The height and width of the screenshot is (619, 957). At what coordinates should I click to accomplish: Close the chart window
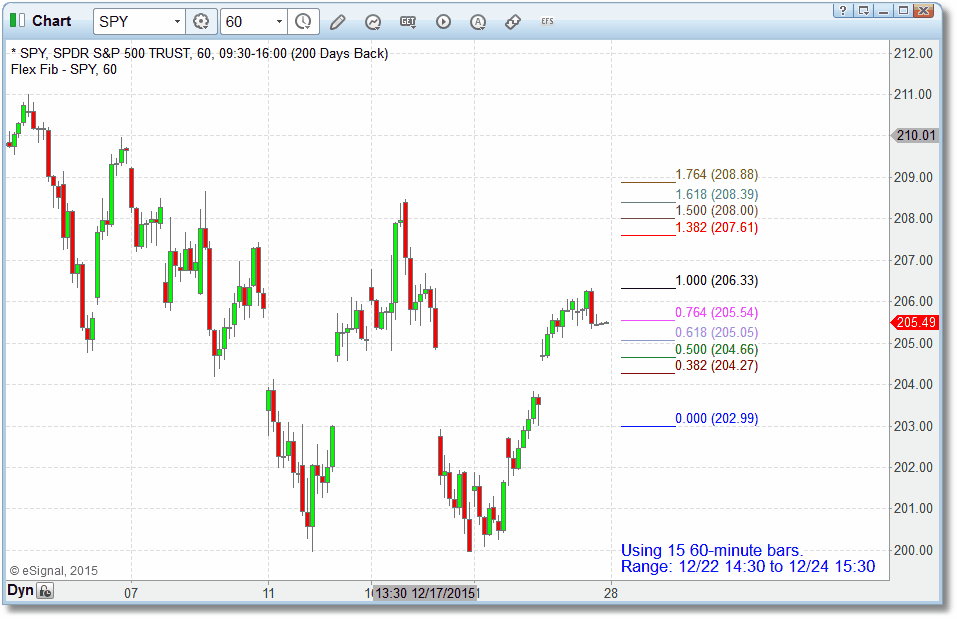pyautogui.click(x=924, y=10)
